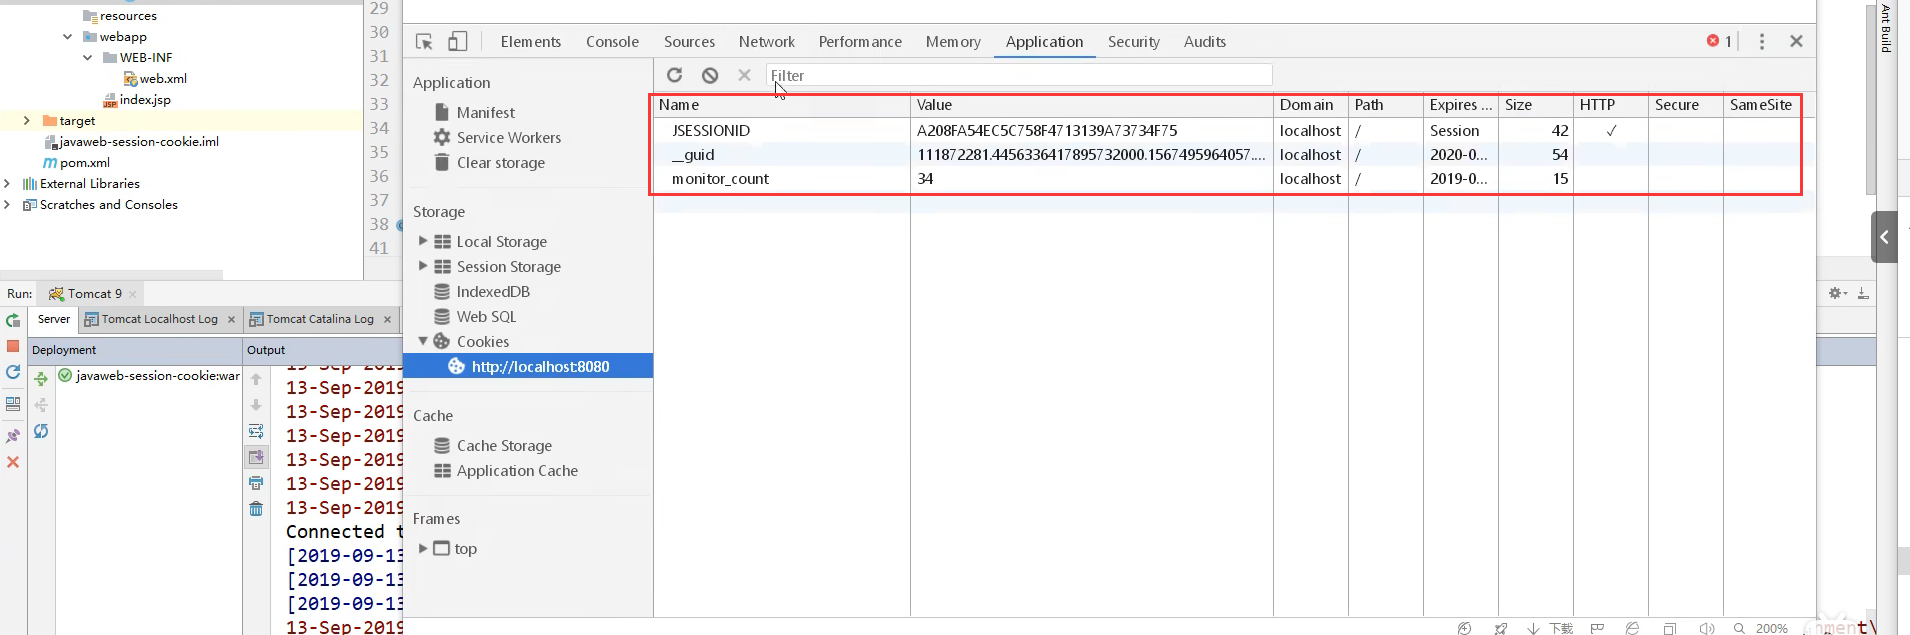1910x635 pixels.
Task: Open the Sources tab
Action: point(689,42)
